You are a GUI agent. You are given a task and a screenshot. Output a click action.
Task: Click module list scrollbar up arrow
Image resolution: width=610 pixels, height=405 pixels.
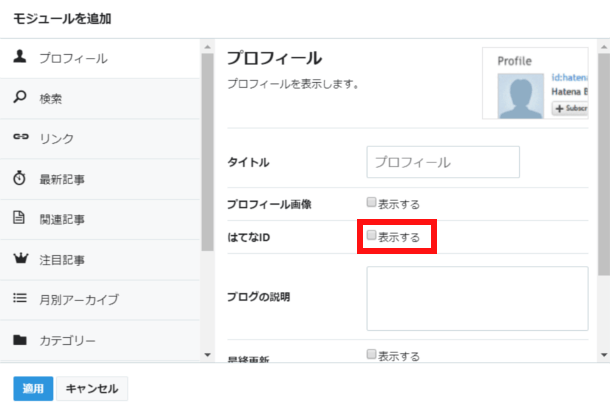[x=207, y=47]
